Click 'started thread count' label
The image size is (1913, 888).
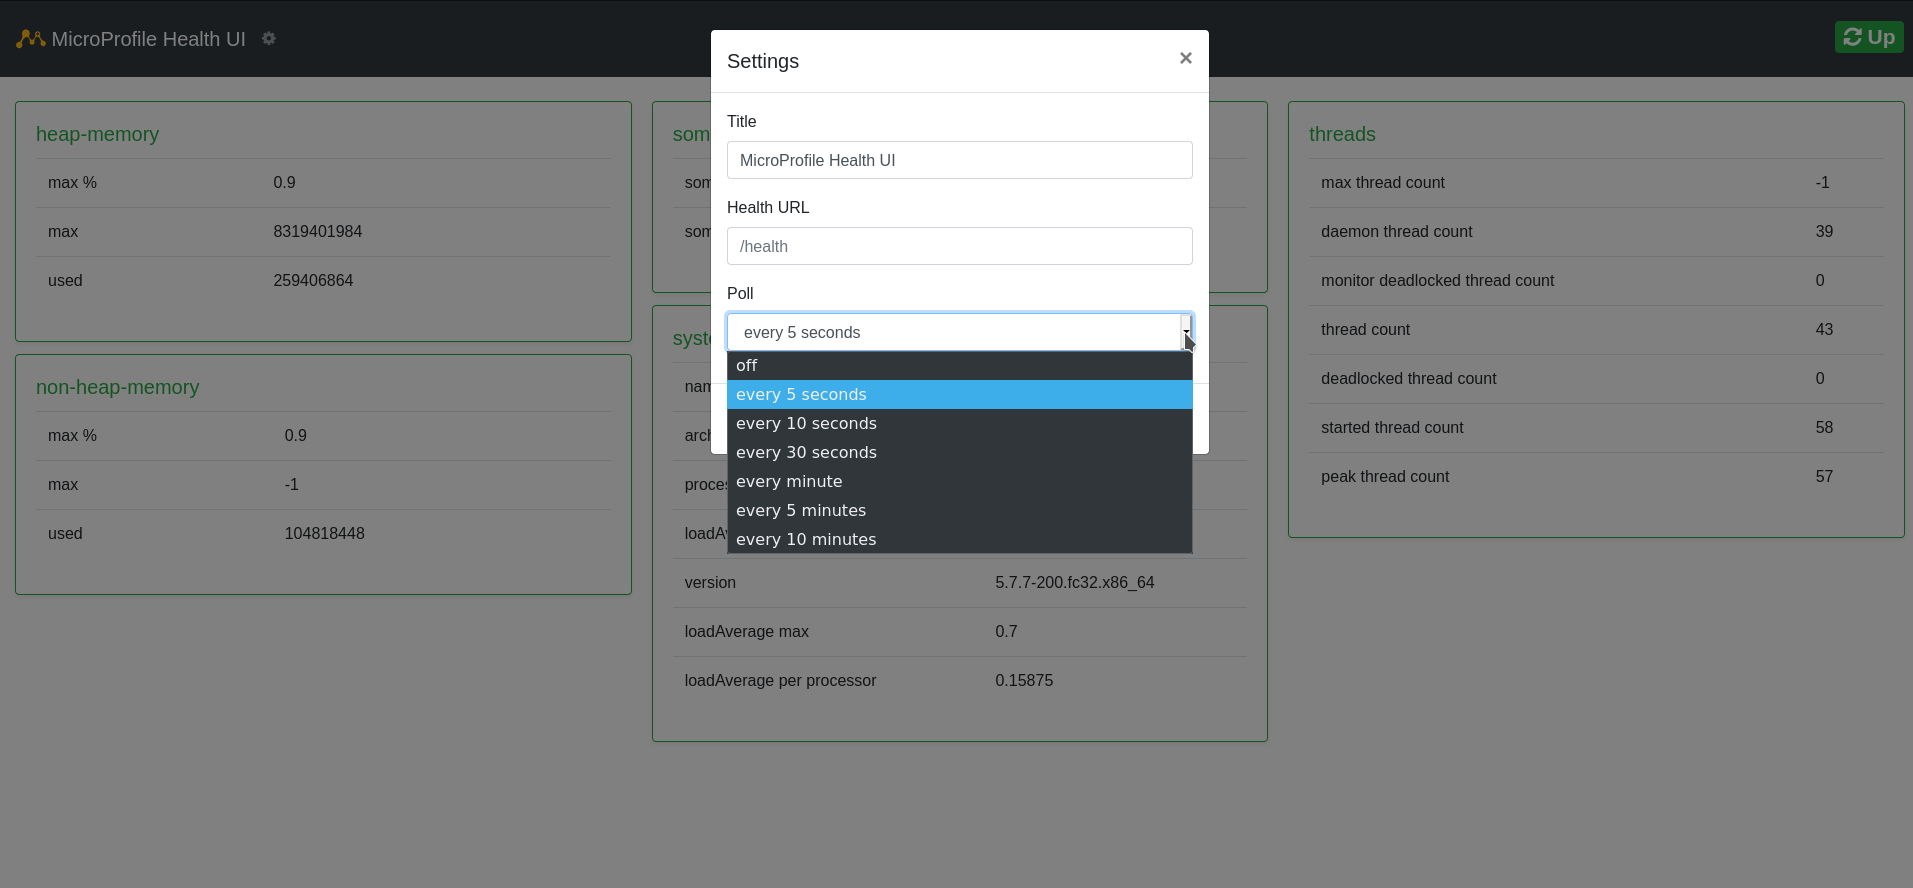pos(1392,428)
